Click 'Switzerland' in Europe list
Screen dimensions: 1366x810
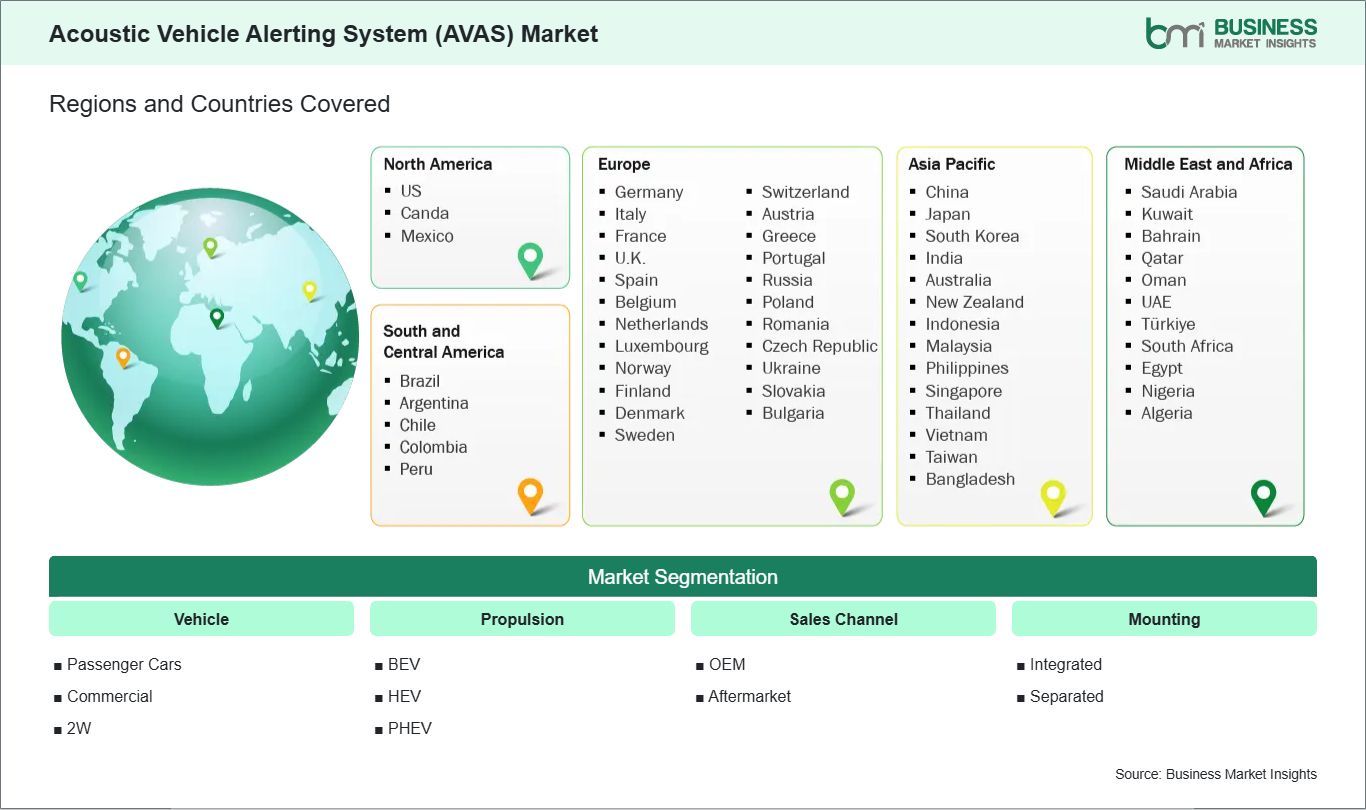click(x=806, y=192)
